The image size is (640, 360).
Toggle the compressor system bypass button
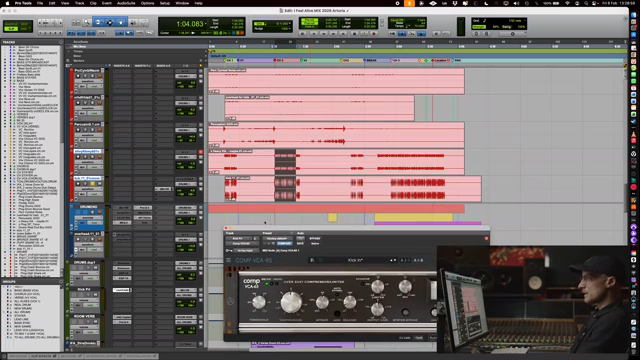click(x=405, y=312)
